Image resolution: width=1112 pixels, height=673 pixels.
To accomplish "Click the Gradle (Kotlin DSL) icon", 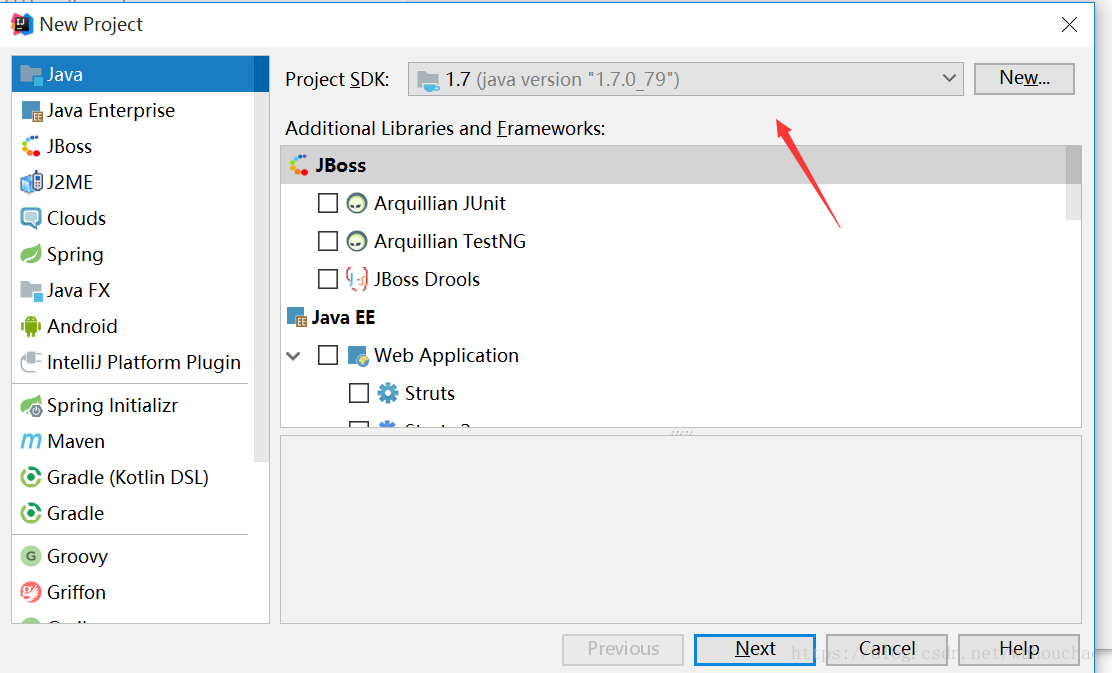I will click(x=31, y=477).
